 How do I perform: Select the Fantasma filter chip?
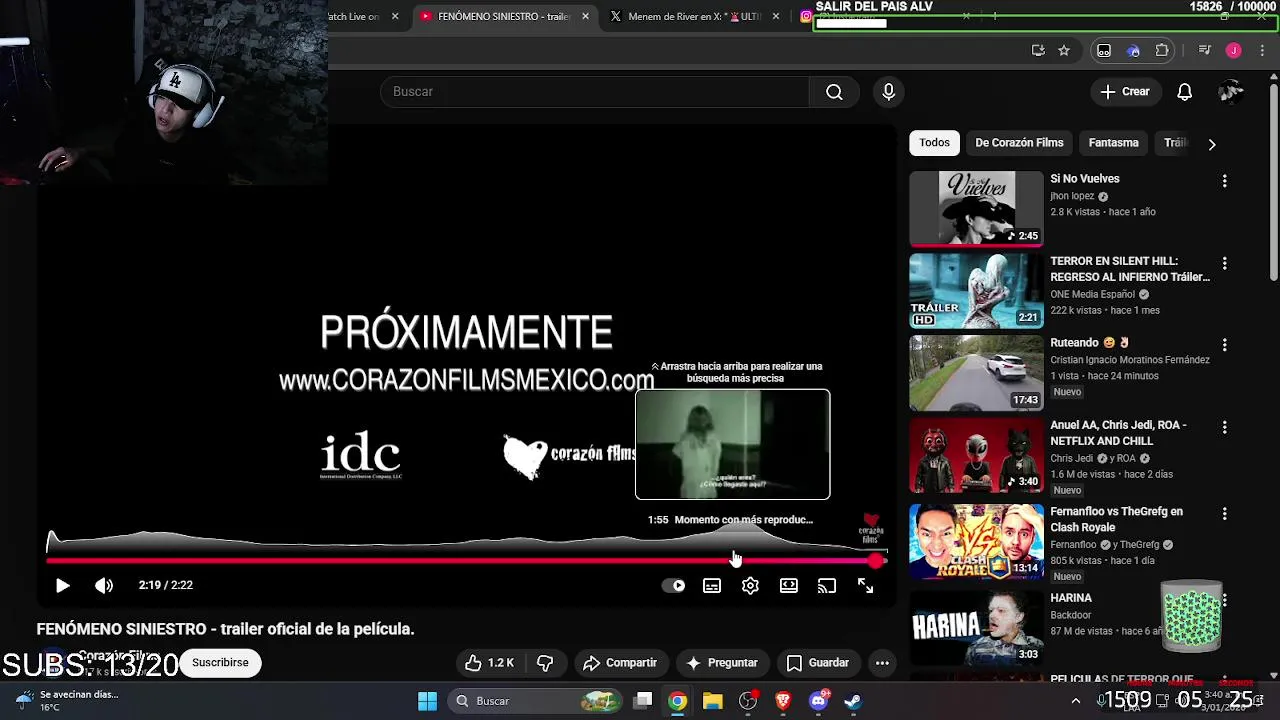(1113, 143)
